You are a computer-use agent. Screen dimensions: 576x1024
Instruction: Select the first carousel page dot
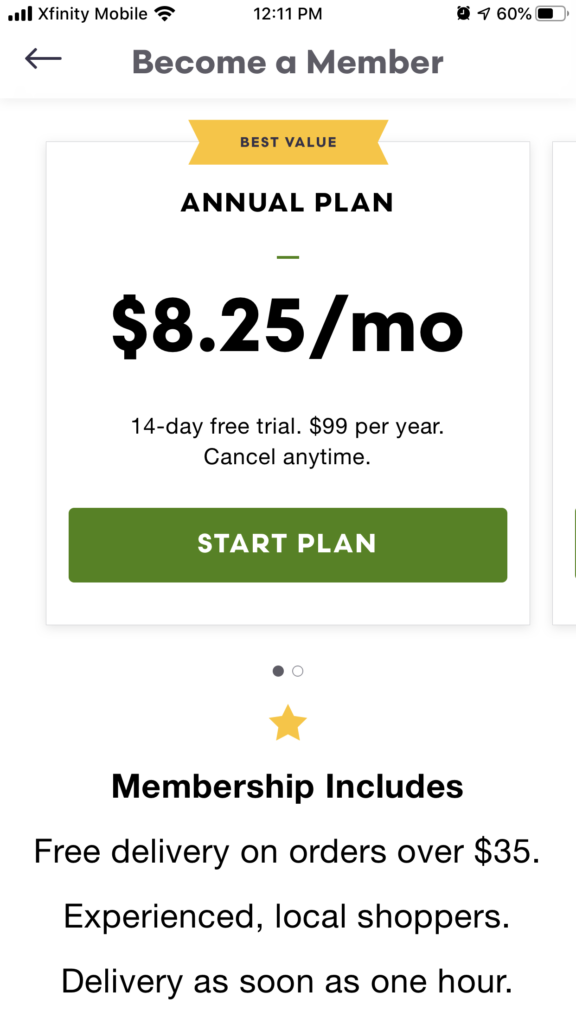click(278, 671)
